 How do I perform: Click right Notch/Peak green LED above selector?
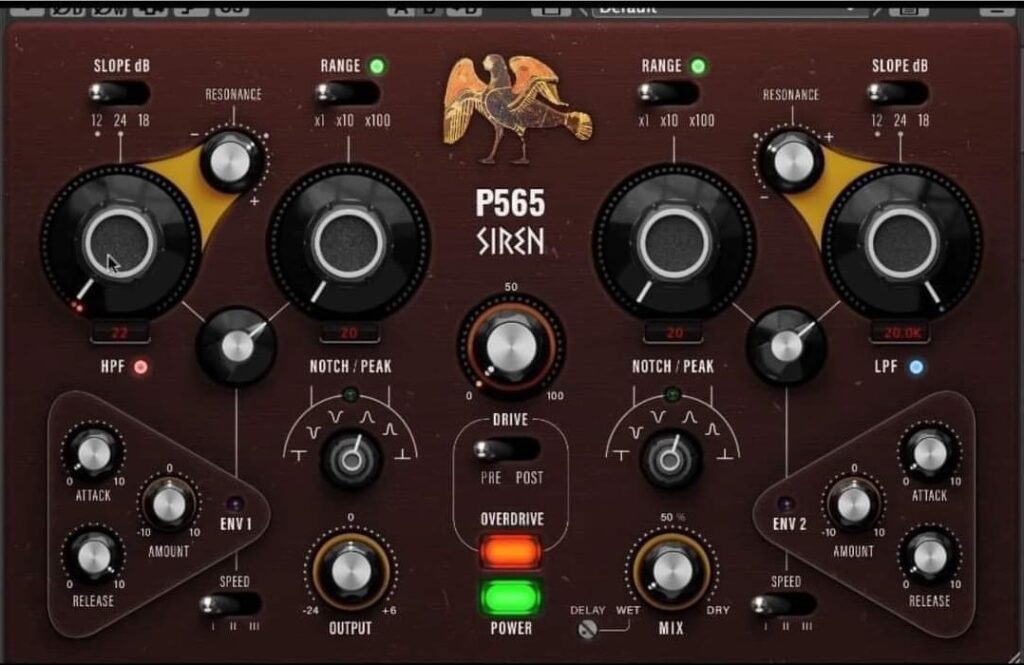[x=672, y=395]
